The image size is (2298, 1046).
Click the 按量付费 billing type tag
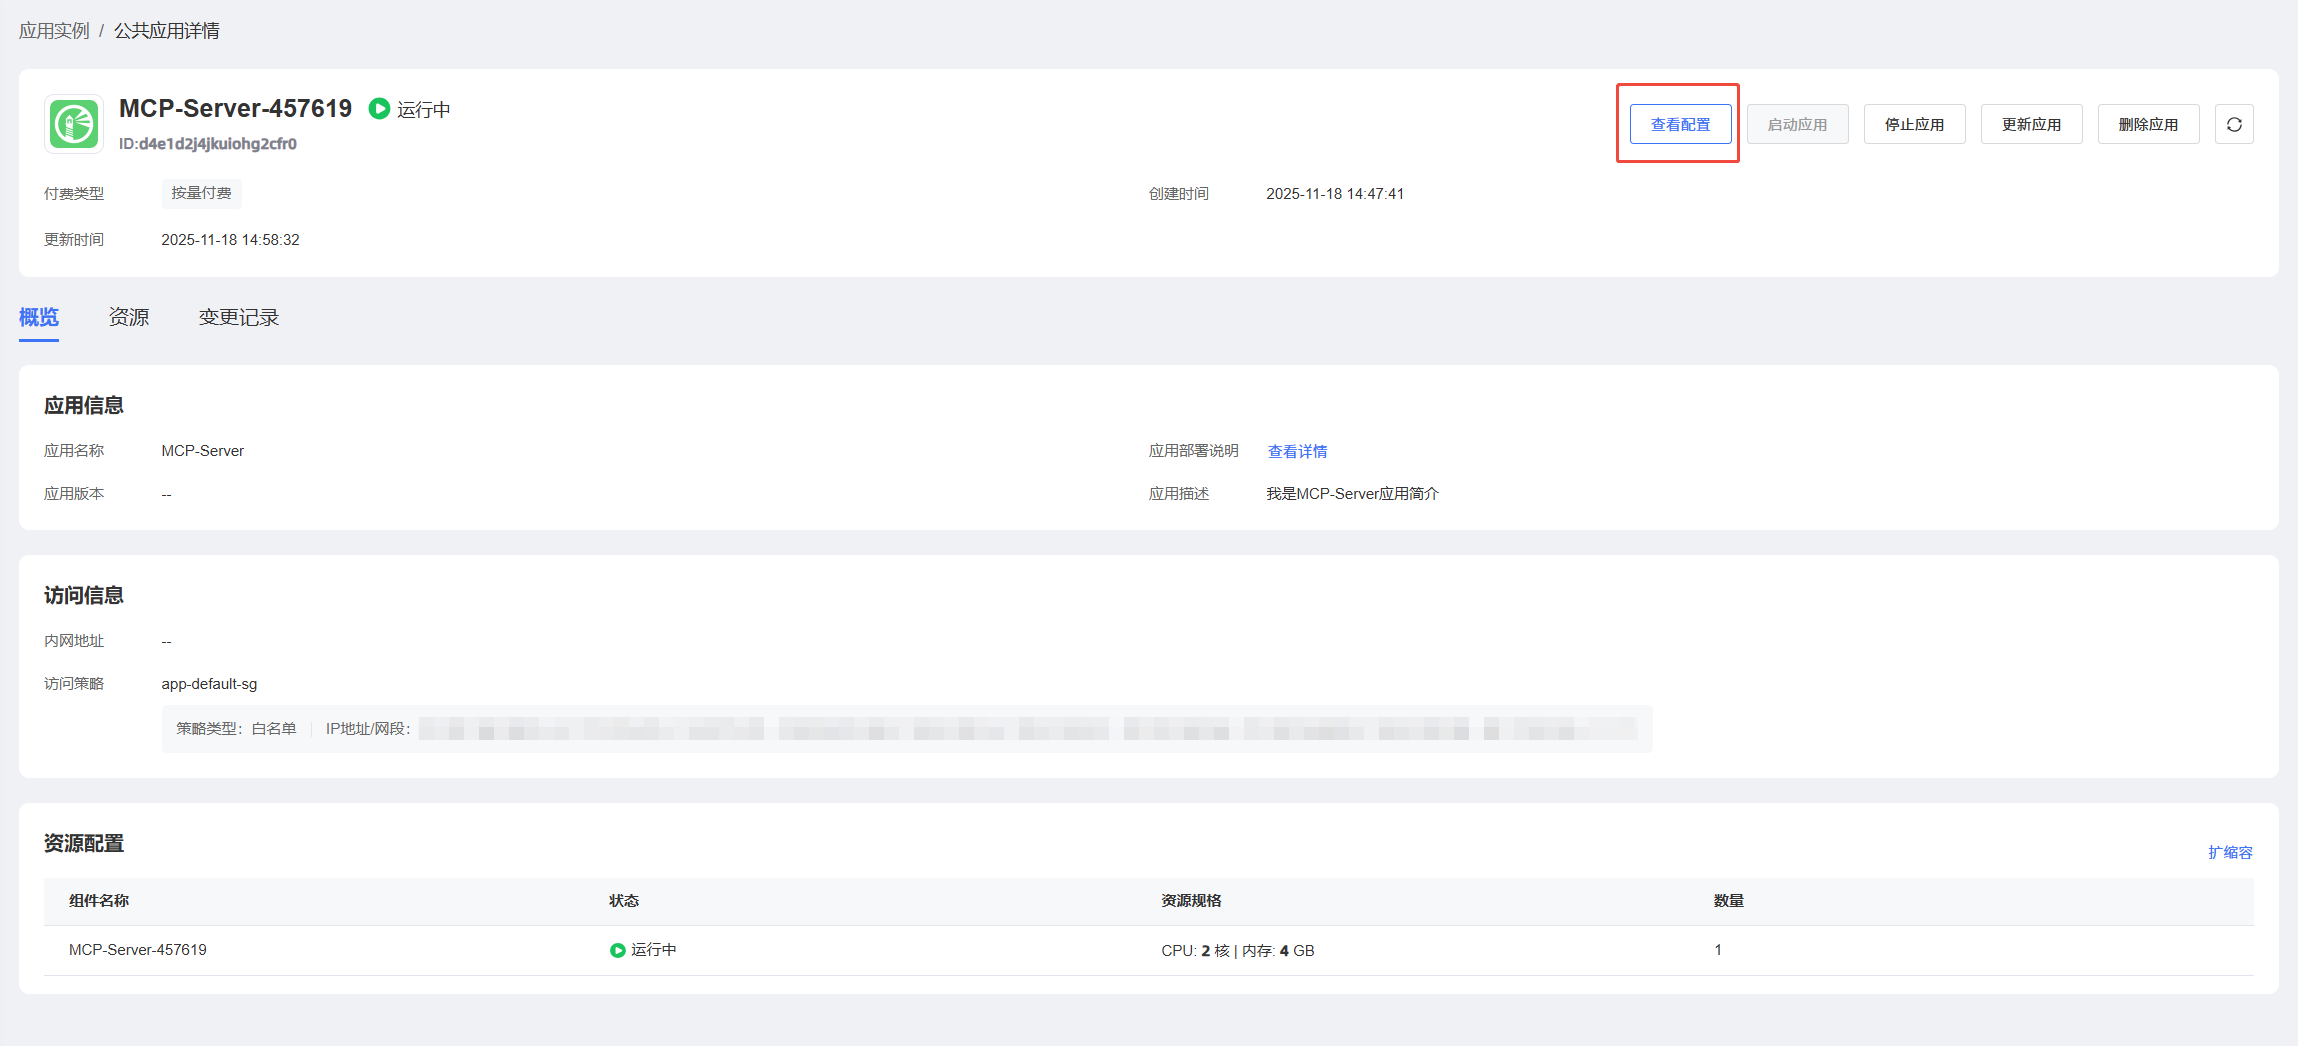pyautogui.click(x=201, y=193)
